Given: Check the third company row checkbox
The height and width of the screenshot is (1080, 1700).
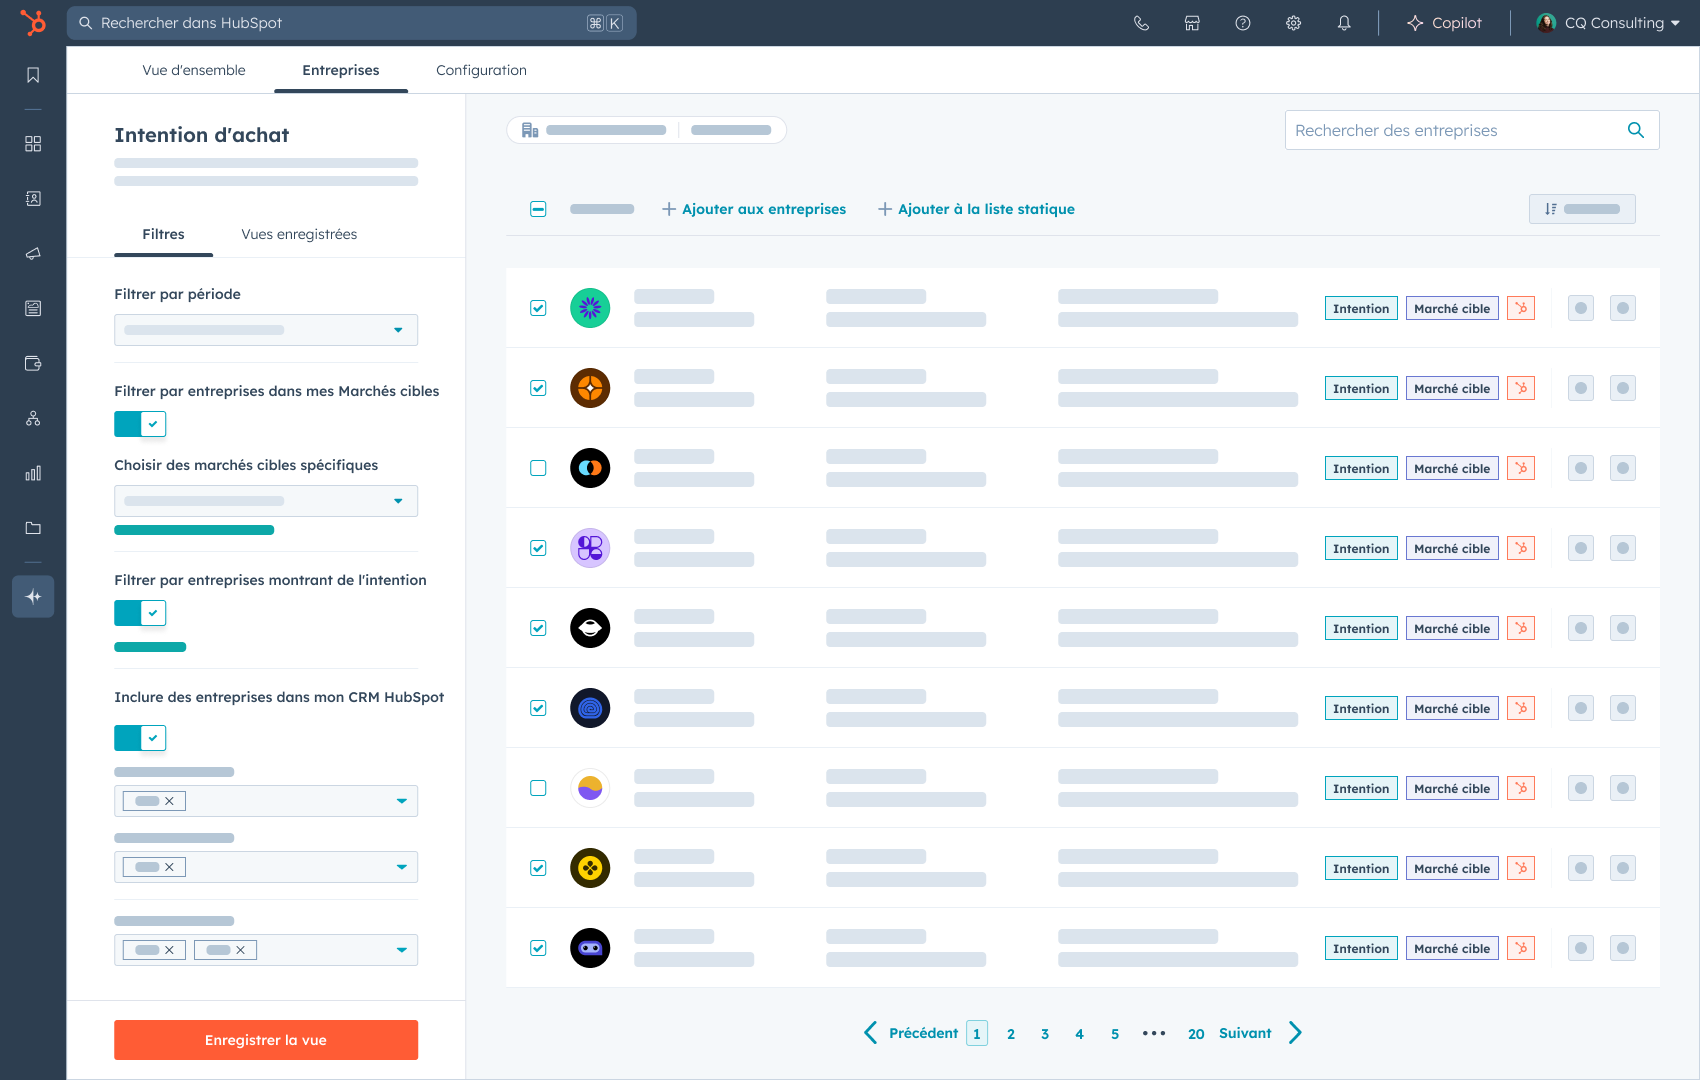Looking at the screenshot, I should [x=538, y=468].
